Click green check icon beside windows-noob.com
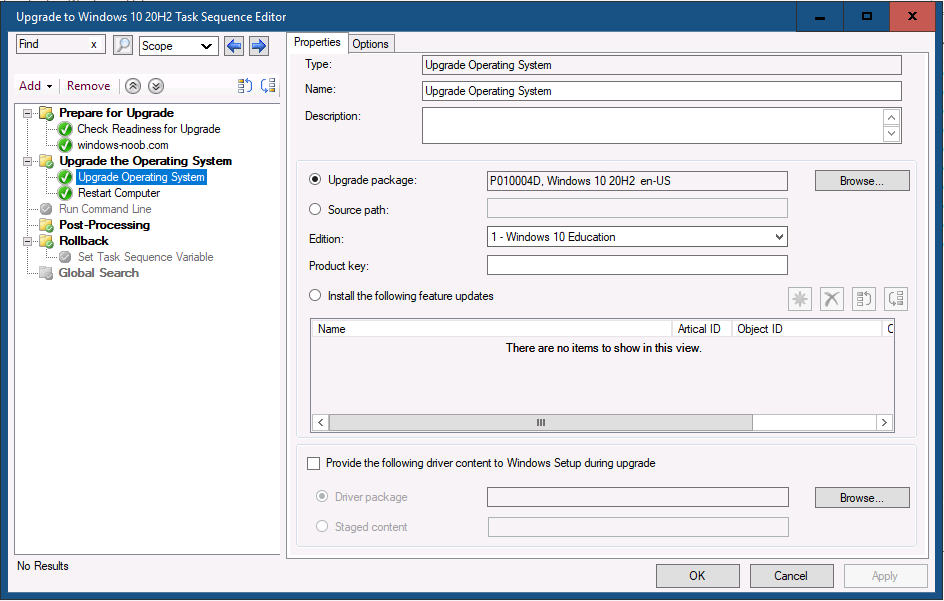 coord(65,145)
